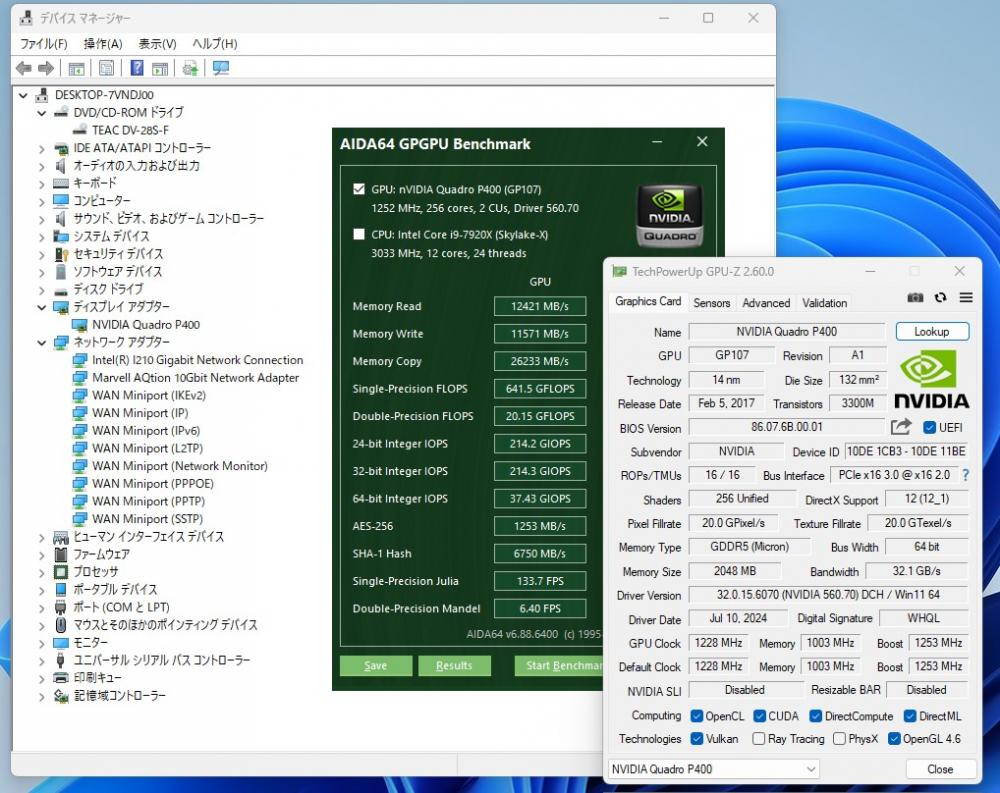Collapse the DVD/CD-ROM ドライブ node
Viewport: 1000px width, 793px height.
point(41,113)
